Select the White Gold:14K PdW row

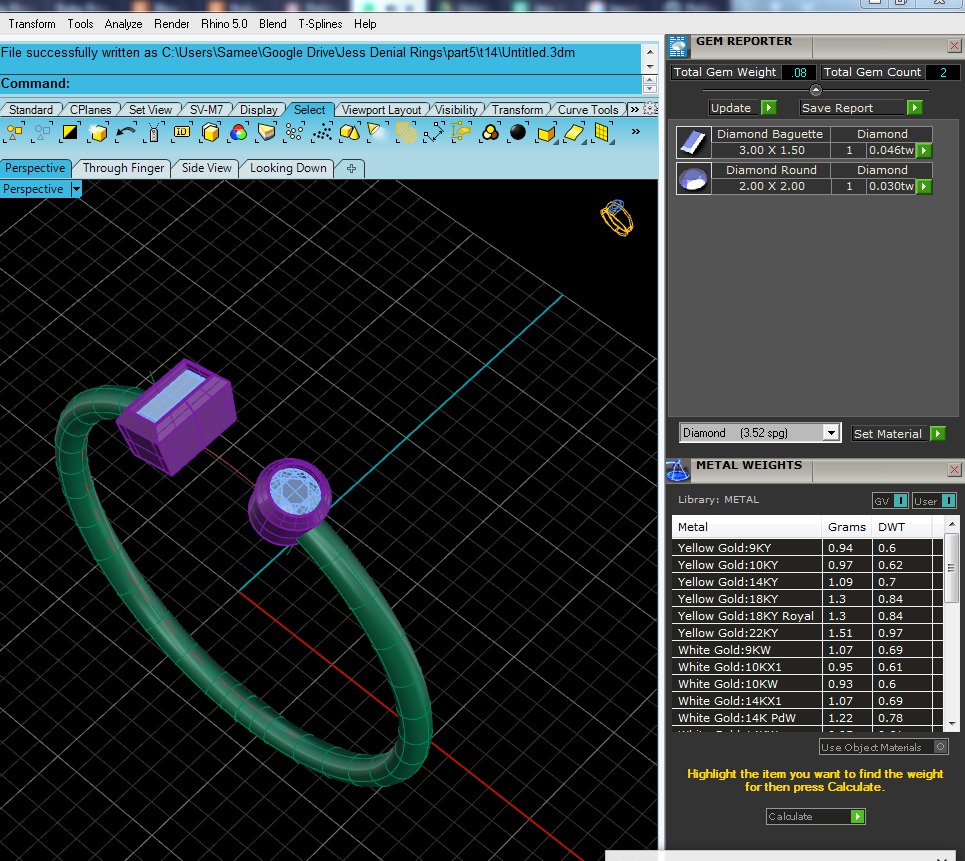click(x=807, y=718)
